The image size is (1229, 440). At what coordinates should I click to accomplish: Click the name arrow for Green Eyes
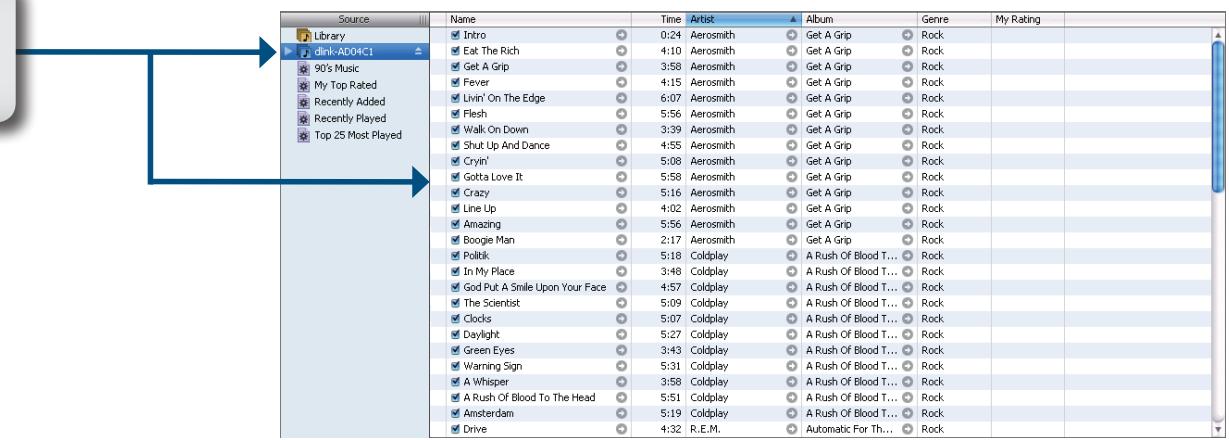click(622, 351)
